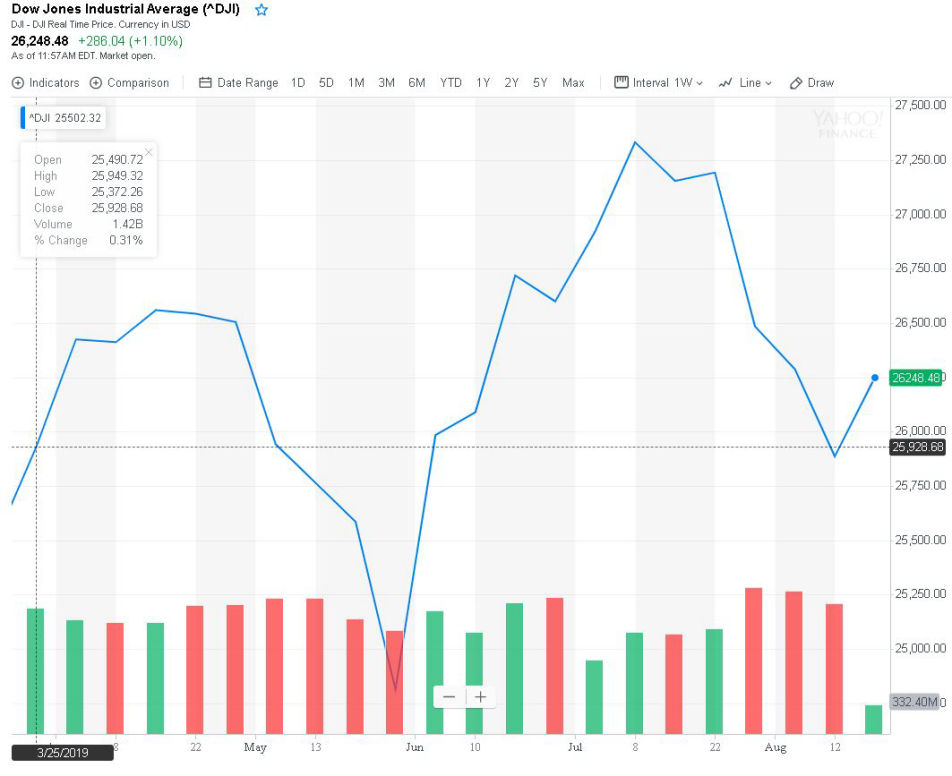The width and height of the screenshot is (952, 776).
Task: Select the 6M range
Action: 416,83
